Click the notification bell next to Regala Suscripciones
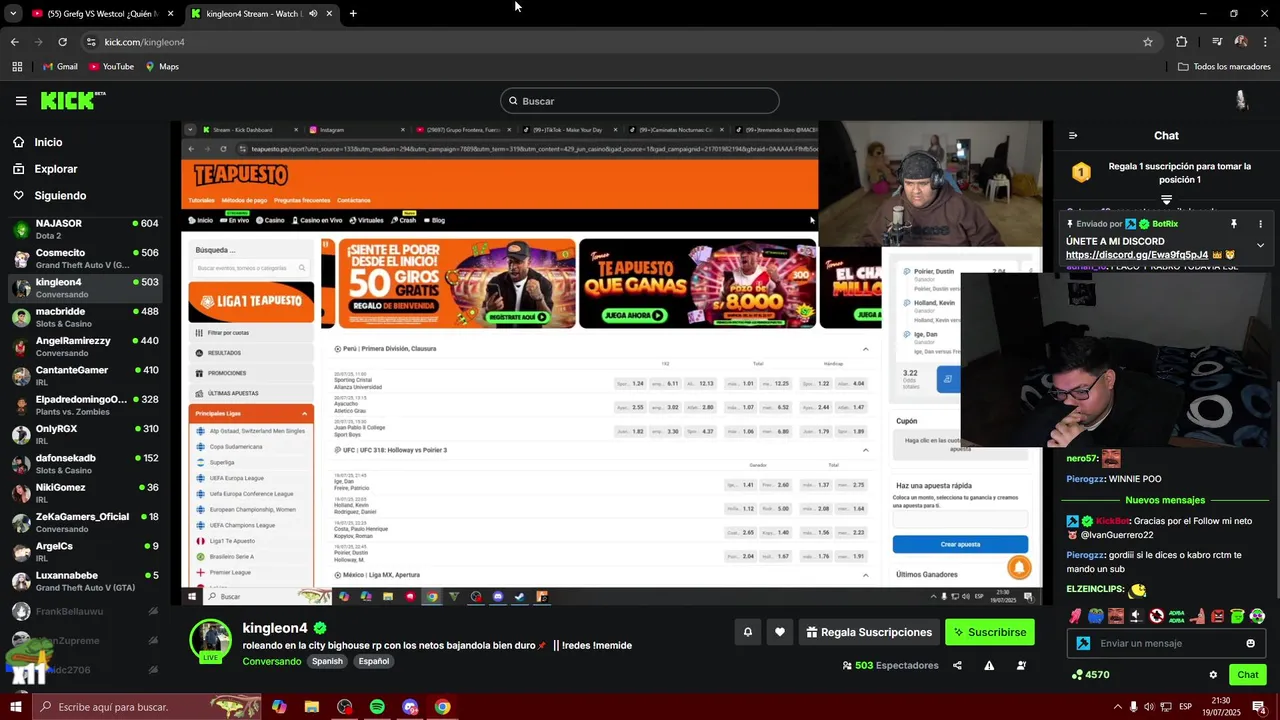 pos(747,632)
